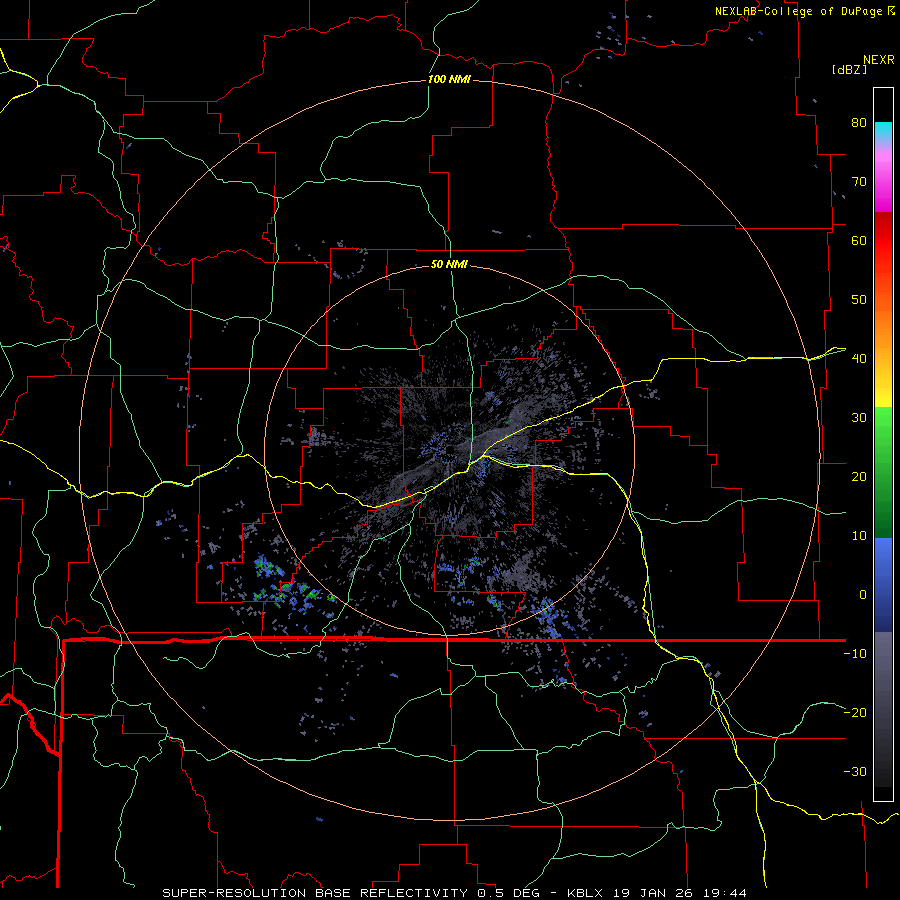
Task: Click the 30 value on the dBZ scale
Action: 859,417
